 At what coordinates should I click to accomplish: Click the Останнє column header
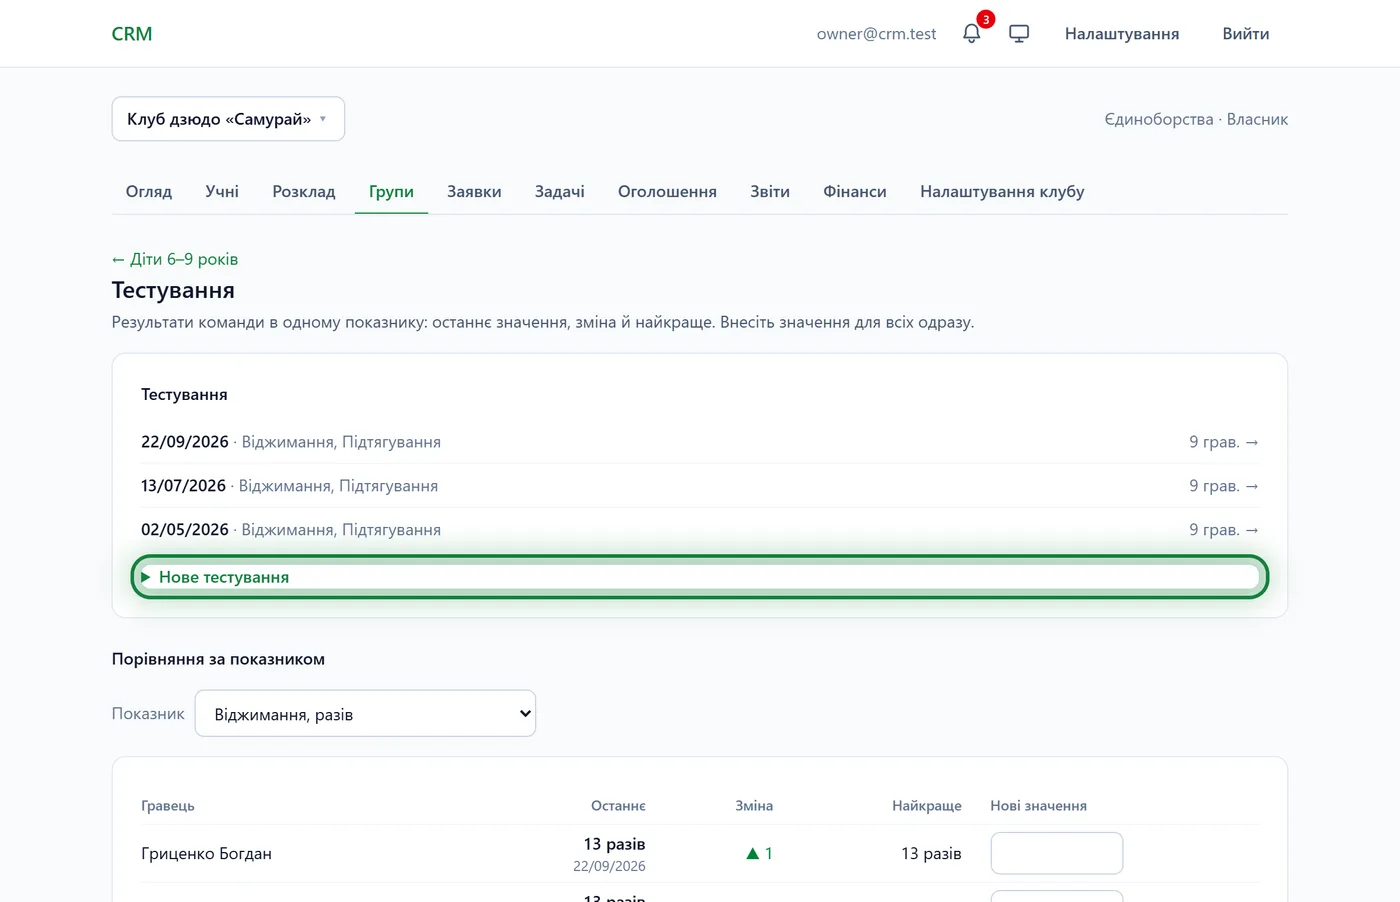tap(618, 806)
